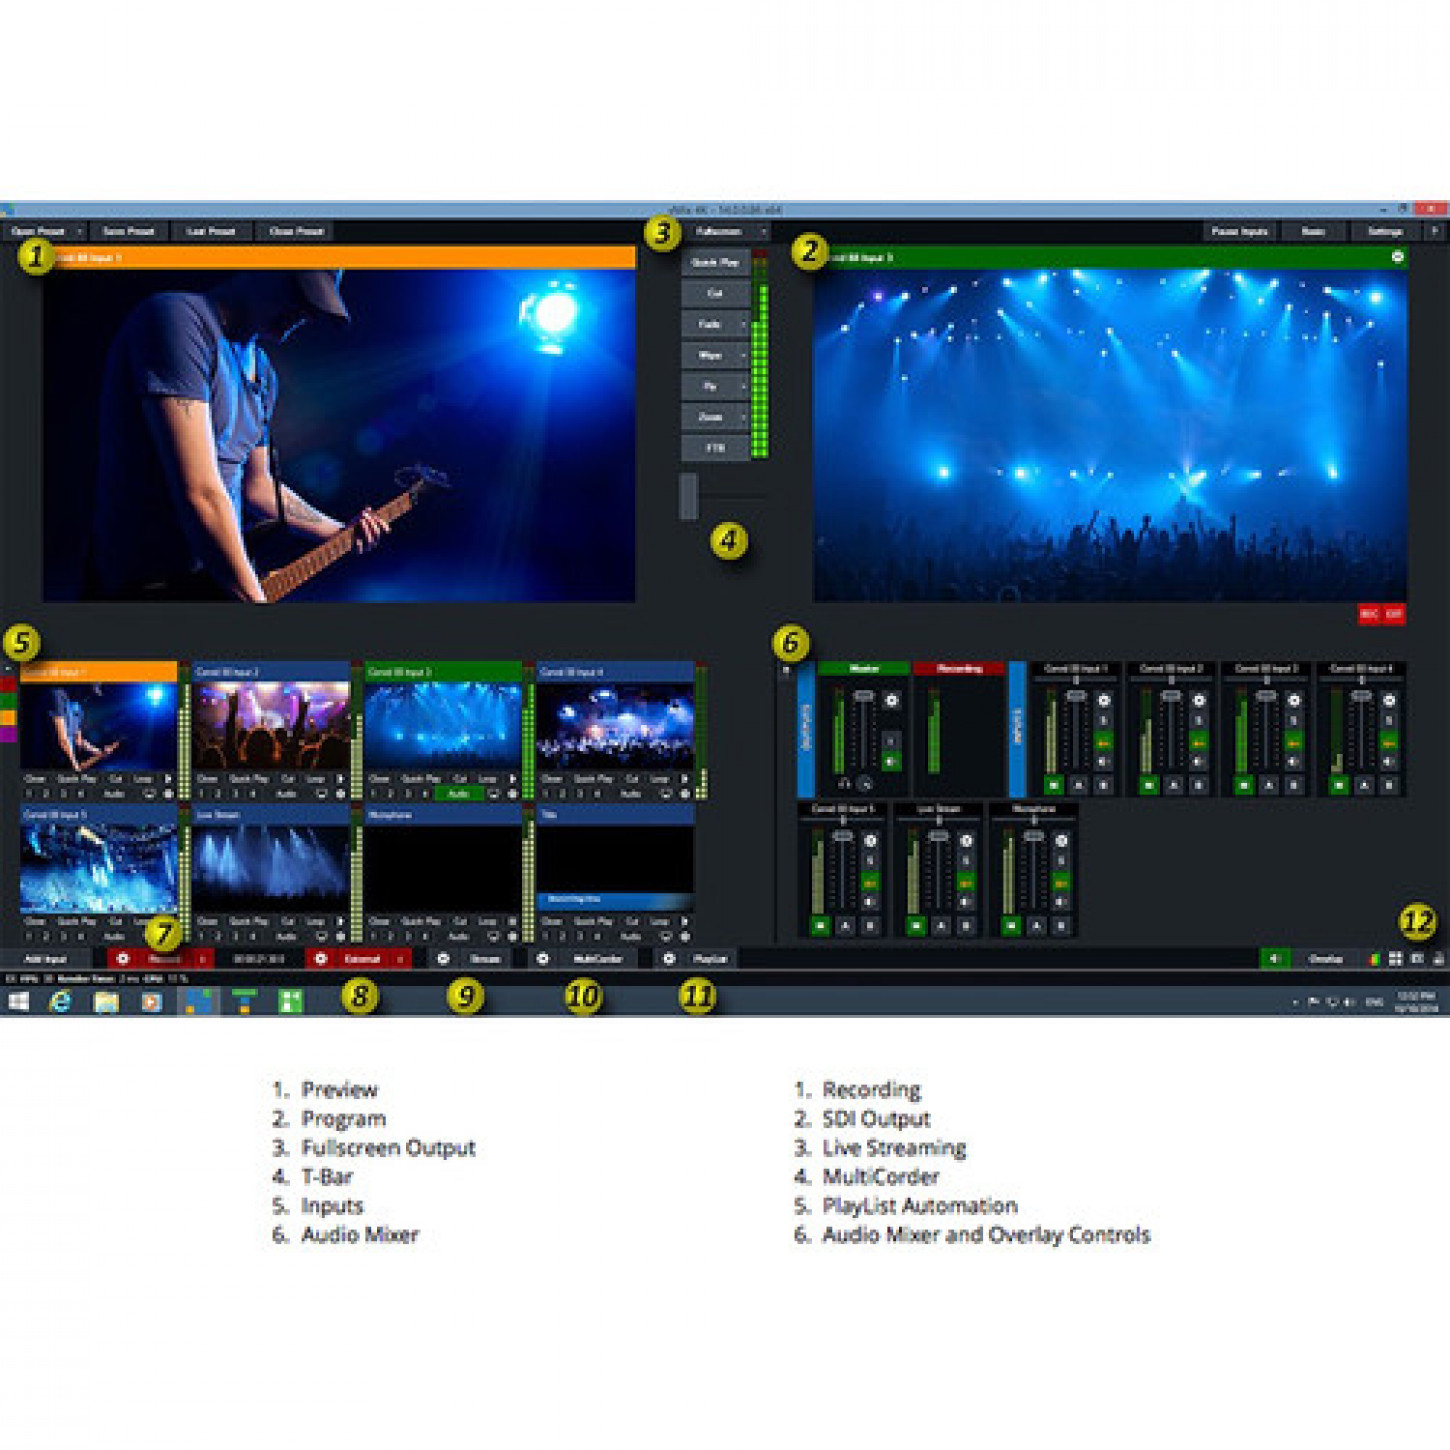Click the monitor icon on the Title tile
The image size is (1450, 1450).
[x=665, y=937]
